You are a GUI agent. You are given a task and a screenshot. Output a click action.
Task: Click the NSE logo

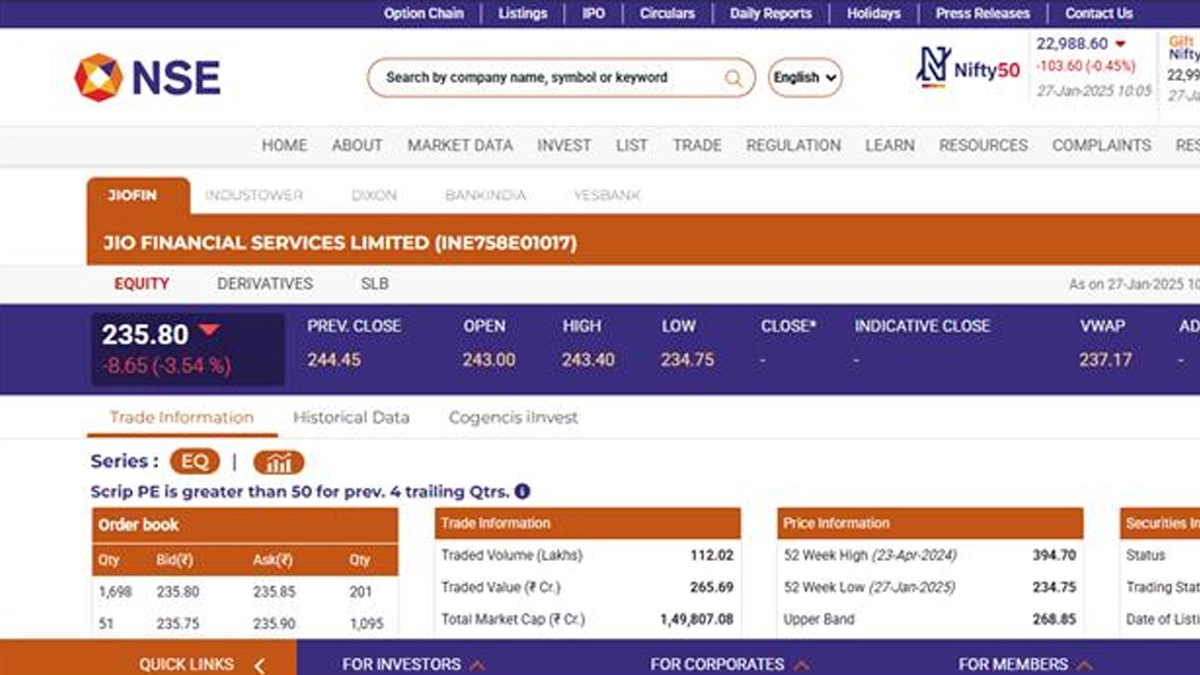pos(147,78)
